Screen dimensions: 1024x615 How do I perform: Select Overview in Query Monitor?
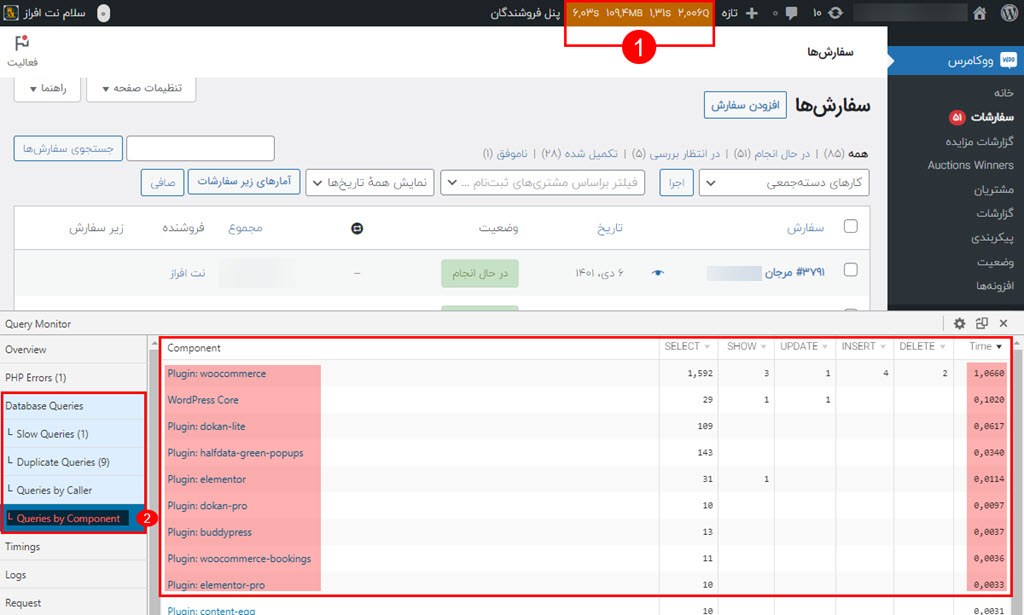(73, 349)
